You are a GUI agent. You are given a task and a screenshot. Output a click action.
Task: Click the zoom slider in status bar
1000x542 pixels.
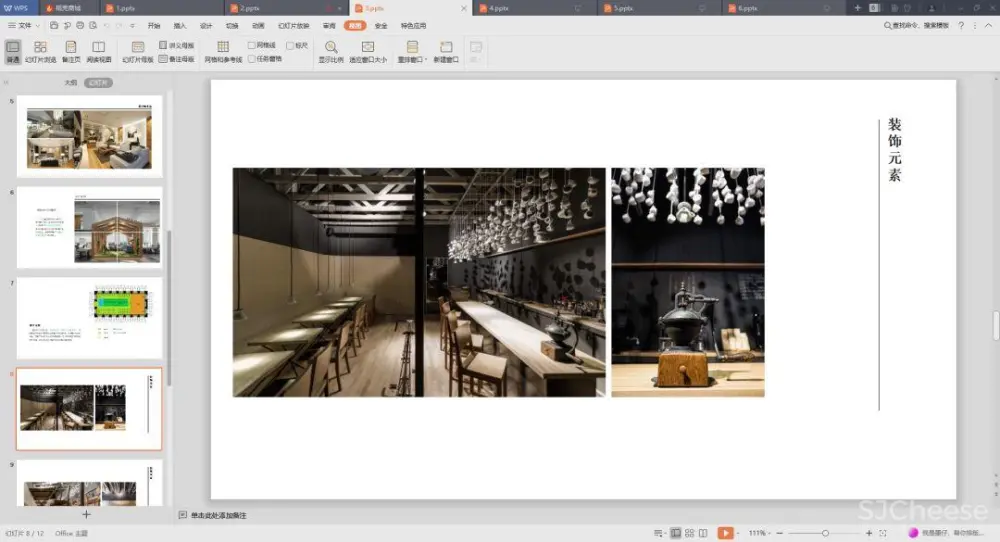coord(824,533)
